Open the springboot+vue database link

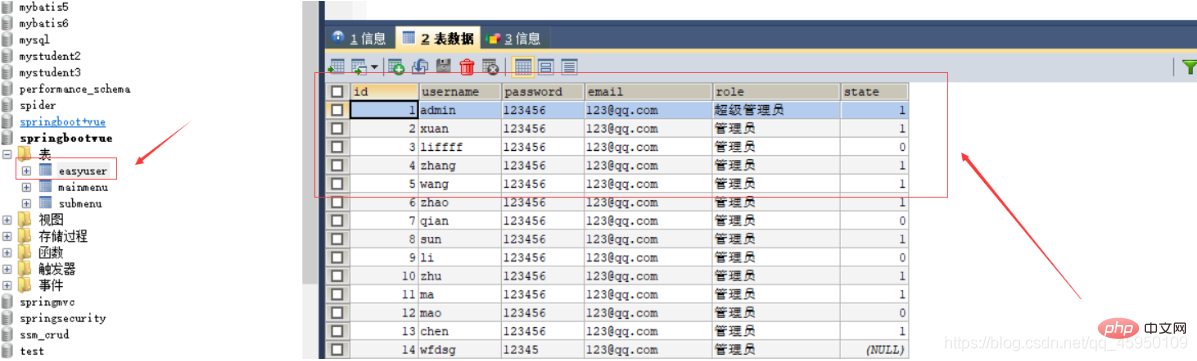[63, 121]
